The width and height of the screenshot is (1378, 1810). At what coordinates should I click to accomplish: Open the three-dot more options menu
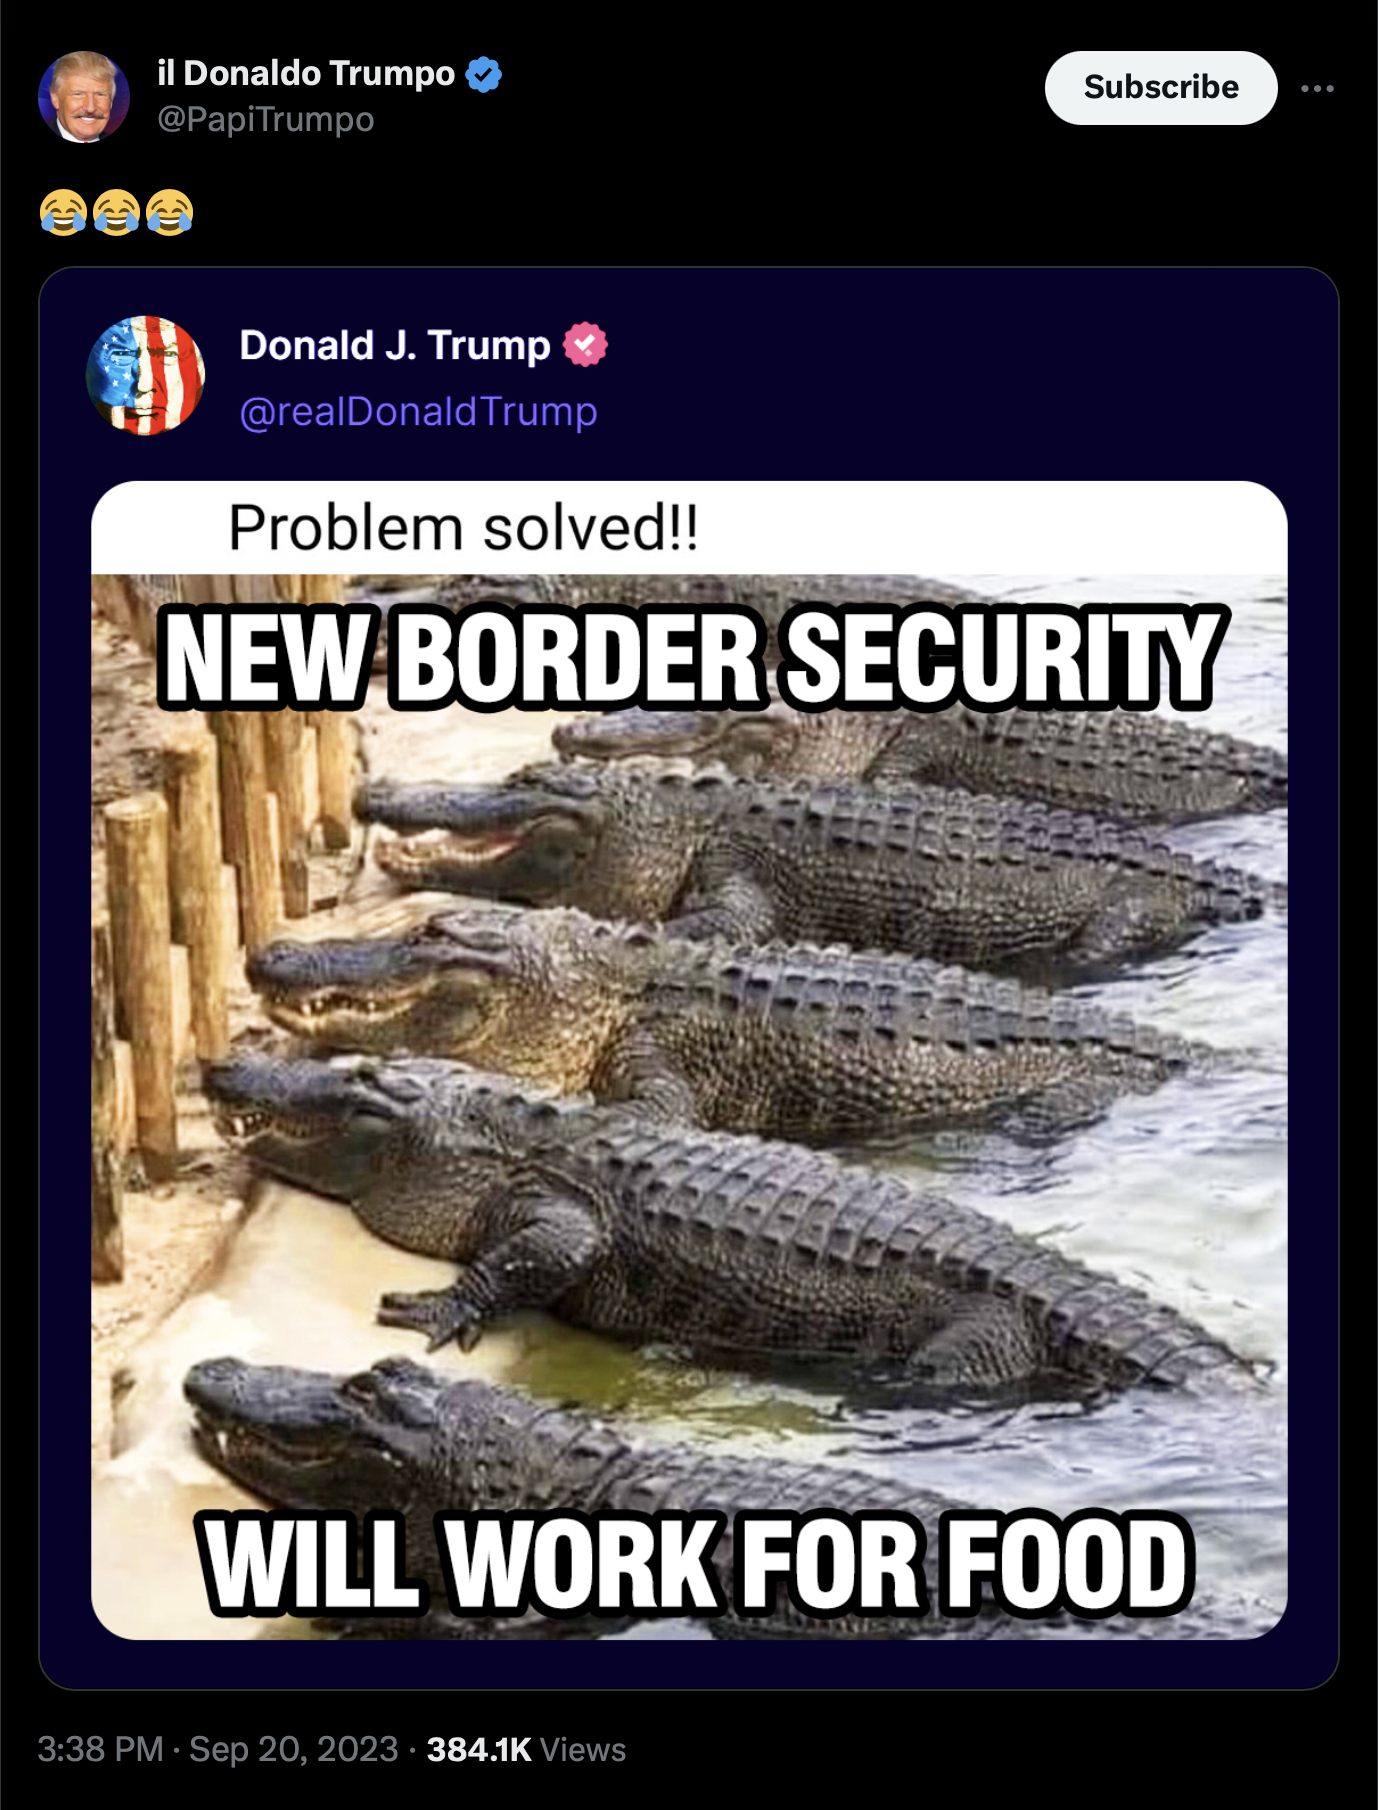(1317, 88)
